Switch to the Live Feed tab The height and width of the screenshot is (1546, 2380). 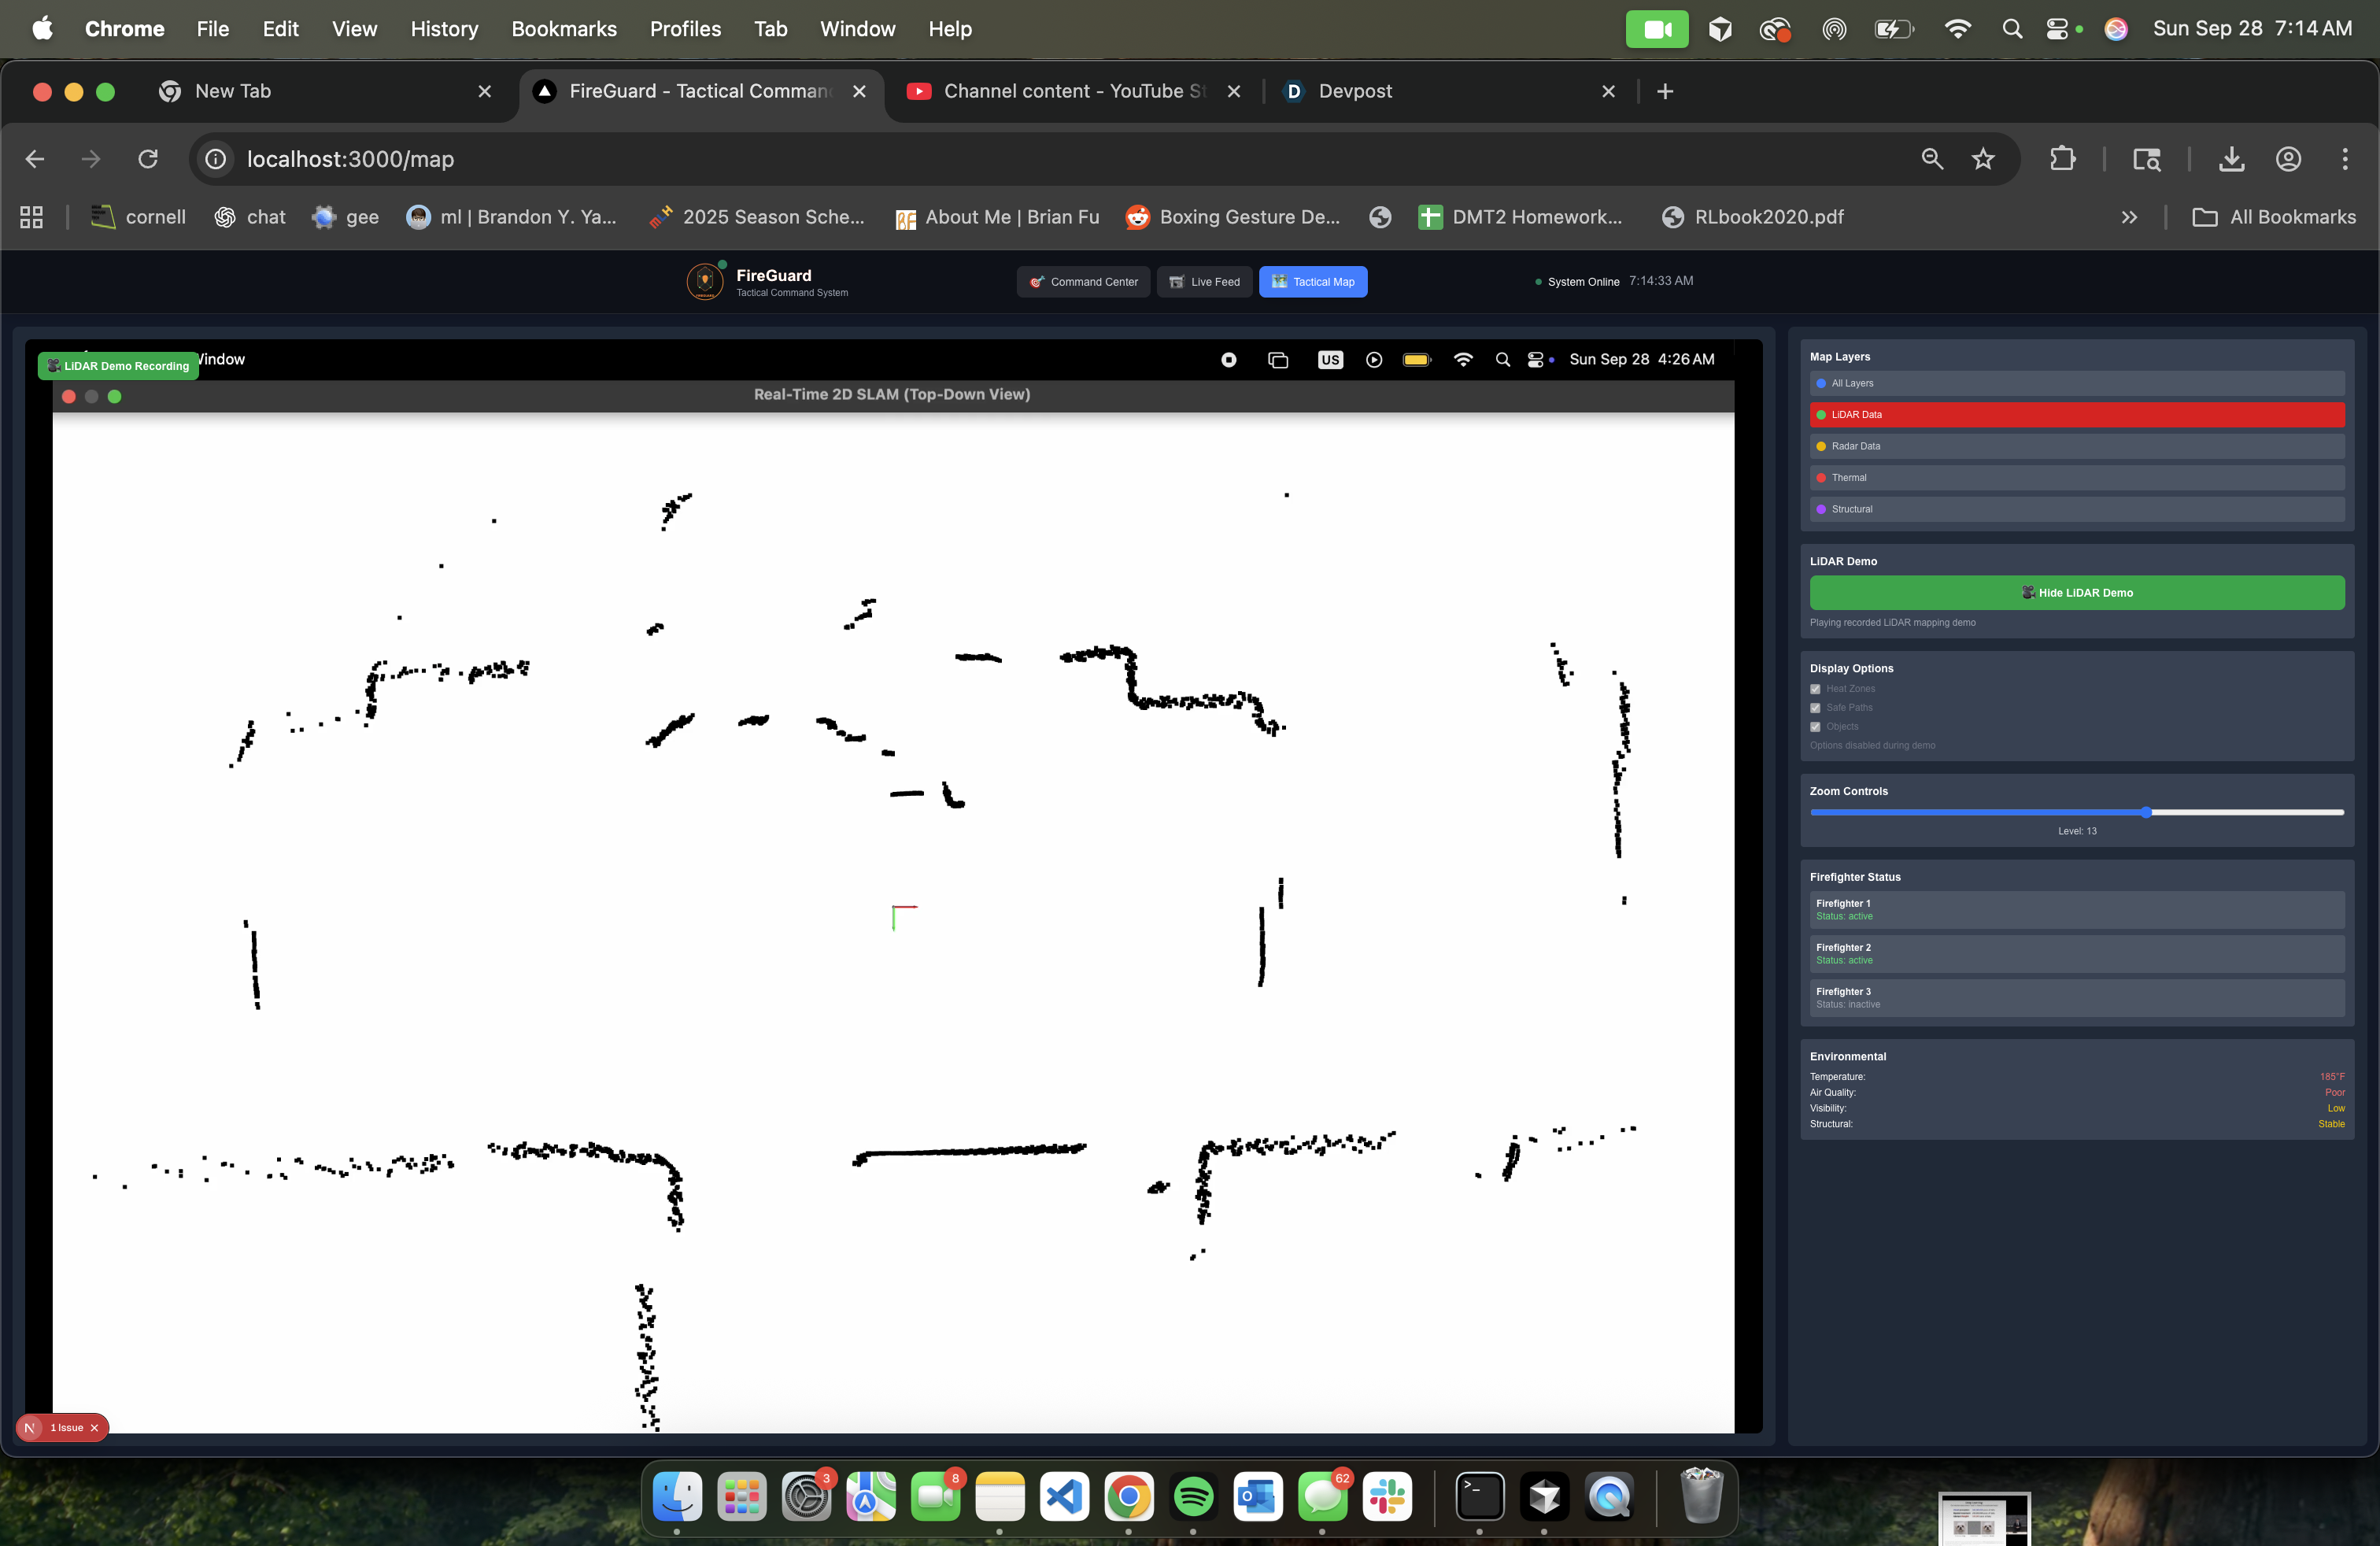click(1204, 282)
